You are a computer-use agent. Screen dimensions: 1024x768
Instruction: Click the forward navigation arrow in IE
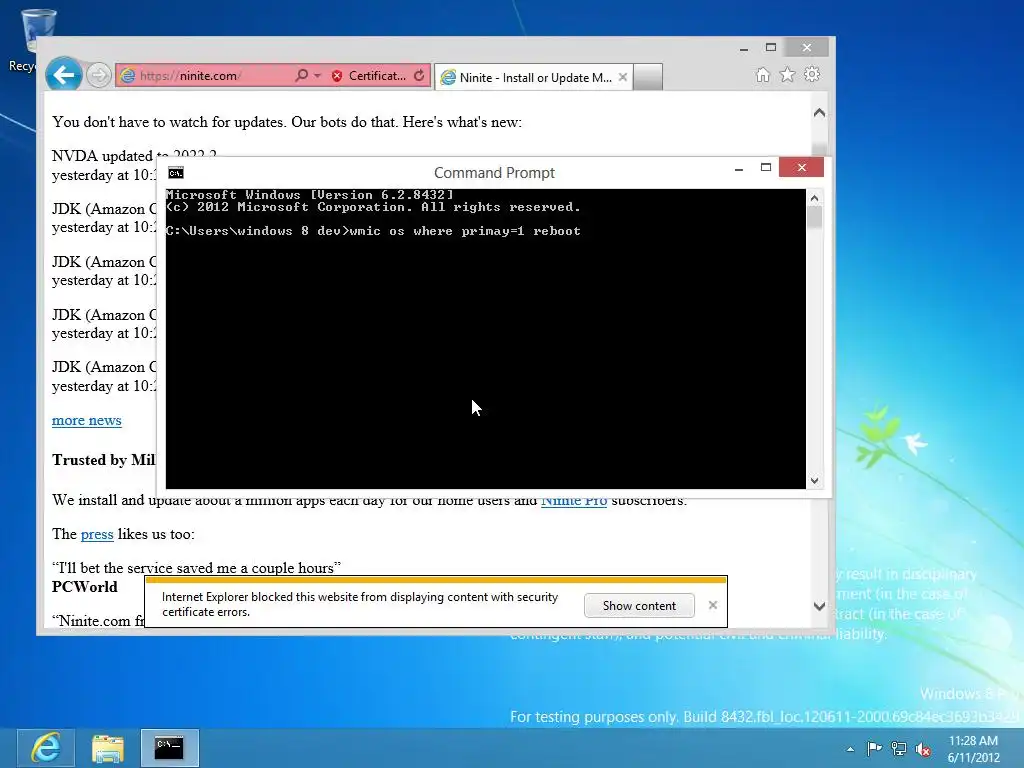point(99,76)
